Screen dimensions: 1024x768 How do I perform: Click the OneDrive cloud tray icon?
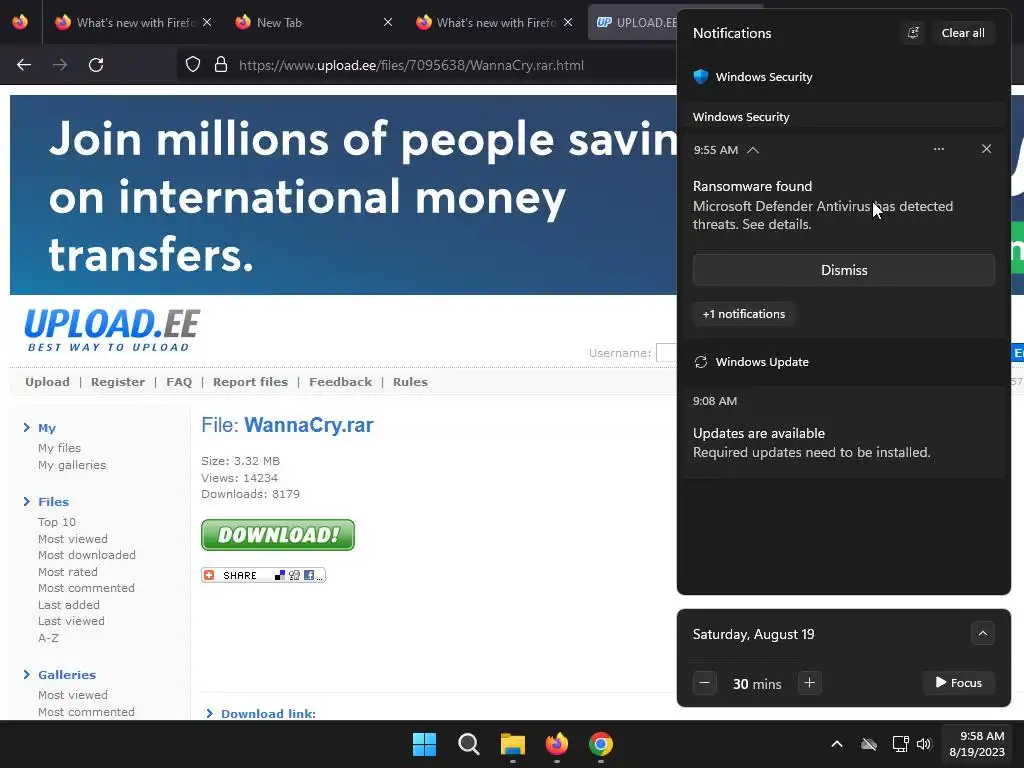[x=869, y=744]
